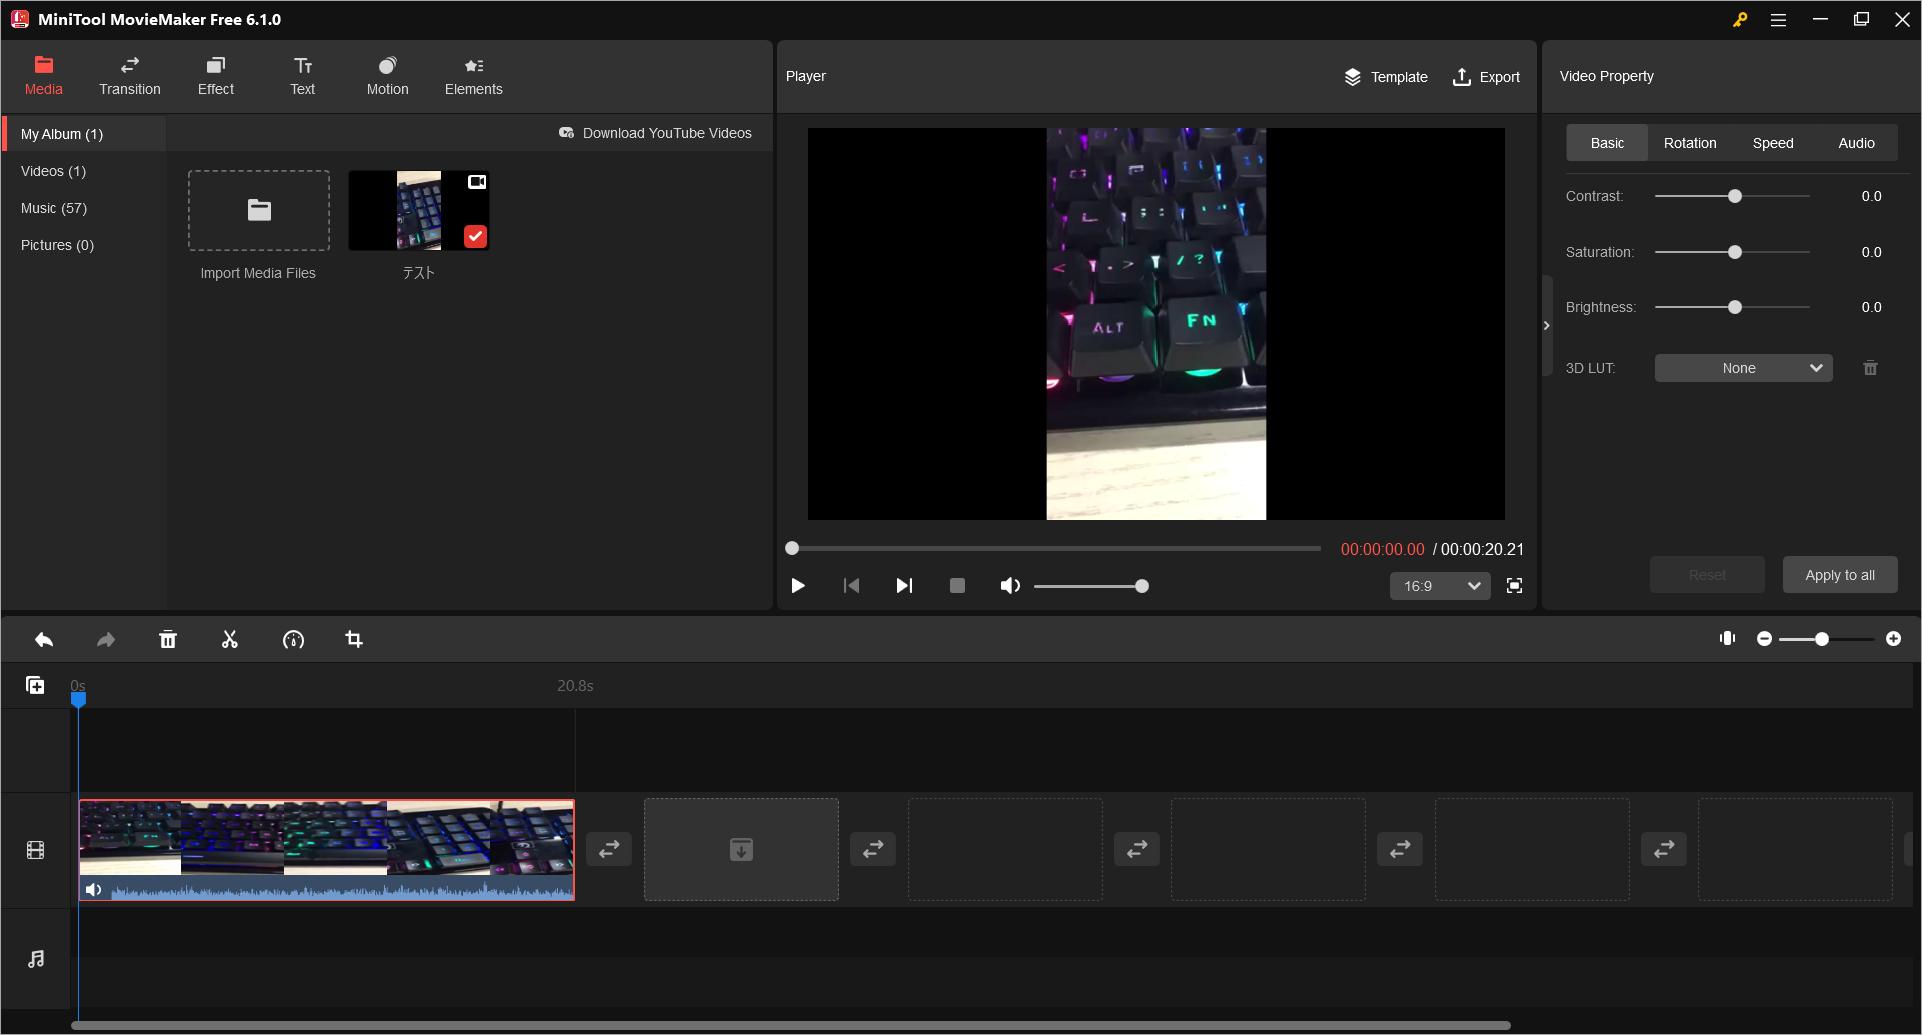Image resolution: width=1922 pixels, height=1035 pixels.
Task: Click the first transition slot after clip
Action: [x=609, y=849]
